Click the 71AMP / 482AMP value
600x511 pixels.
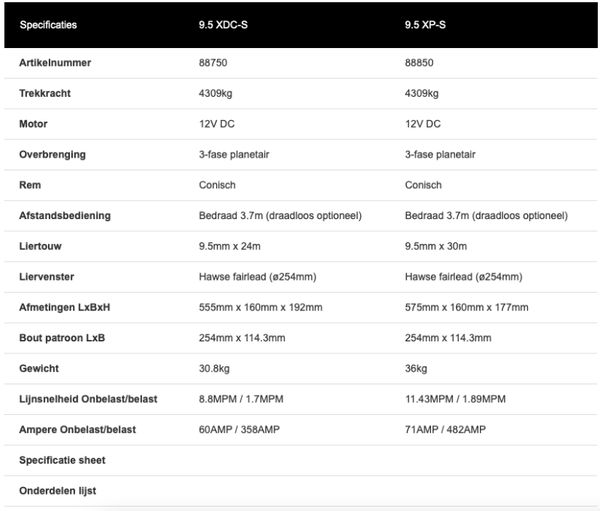445,429
